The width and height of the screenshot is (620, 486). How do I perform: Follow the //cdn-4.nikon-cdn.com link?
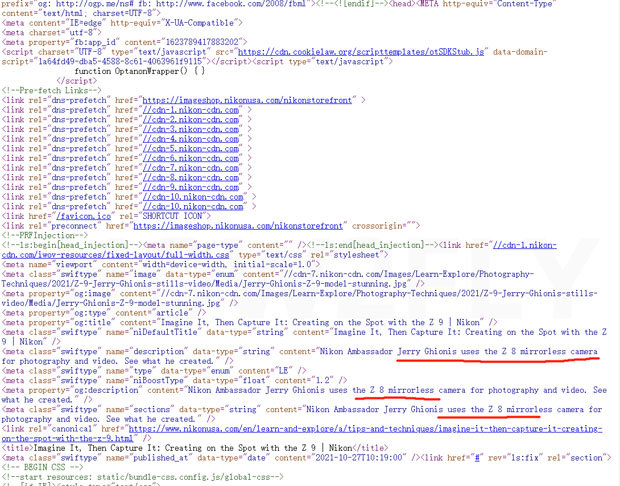pyautogui.click(x=191, y=139)
